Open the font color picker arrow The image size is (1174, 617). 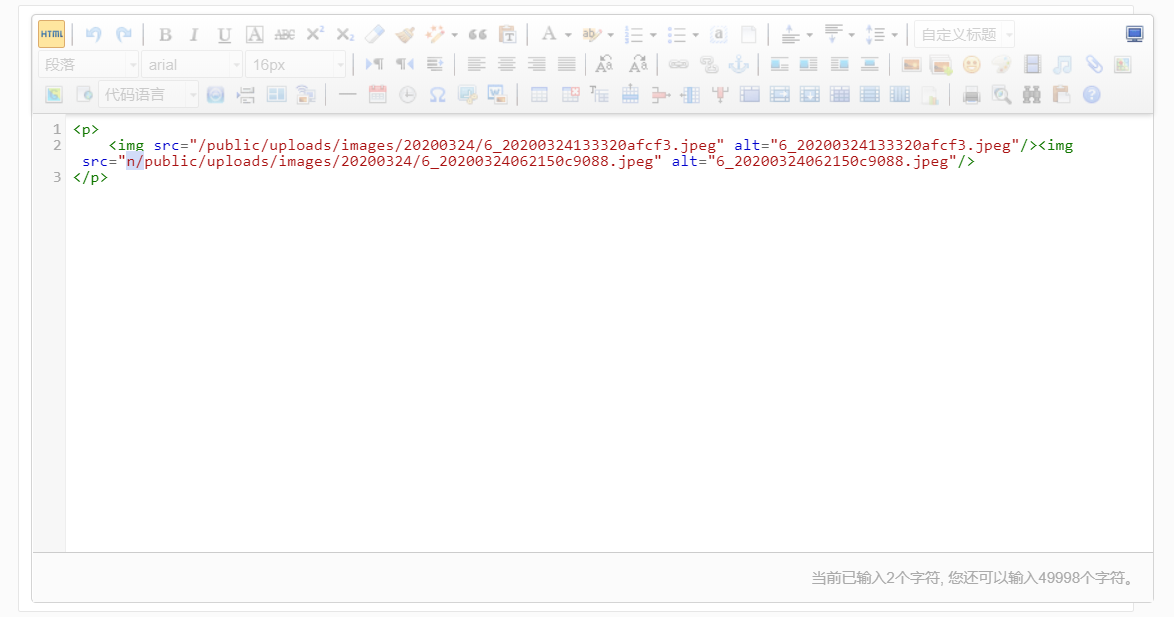coord(568,34)
